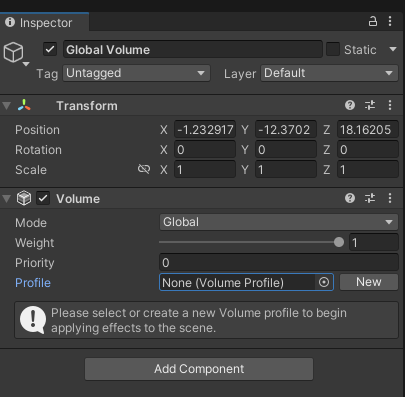Edit the Scale X field

click(205, 169)
